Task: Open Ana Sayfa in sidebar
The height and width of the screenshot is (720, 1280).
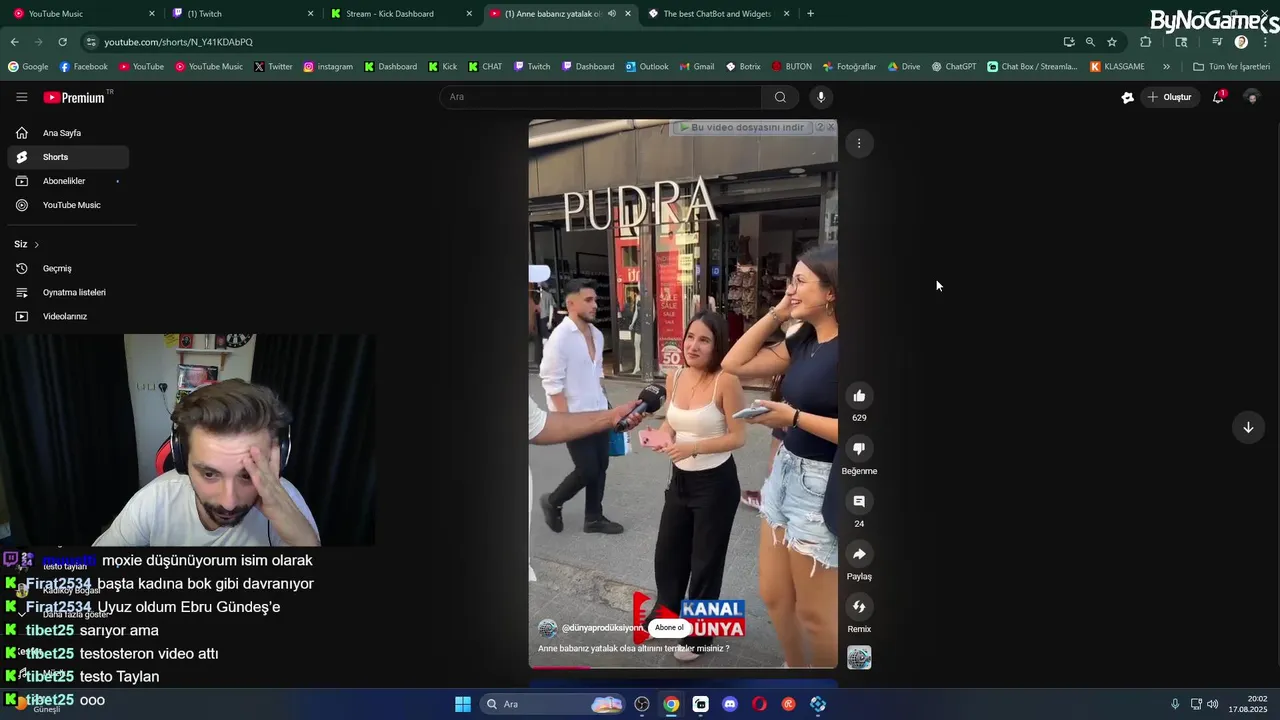Action: (x=68, y=133)
